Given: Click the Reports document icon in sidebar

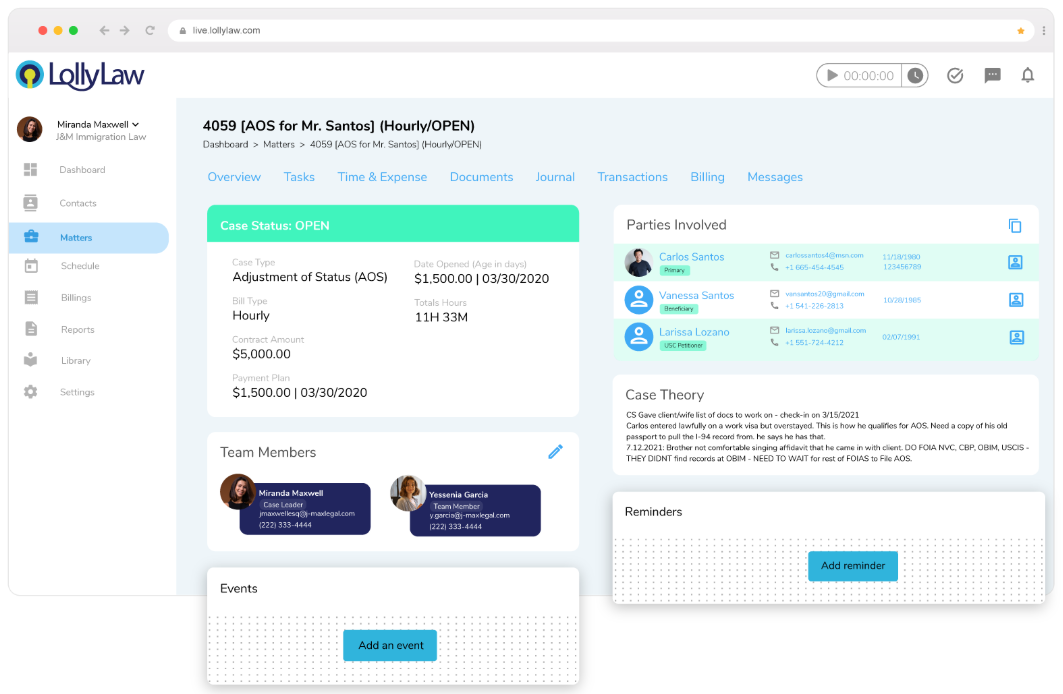Looking at the screenshot, I should [x=31, y=329].
